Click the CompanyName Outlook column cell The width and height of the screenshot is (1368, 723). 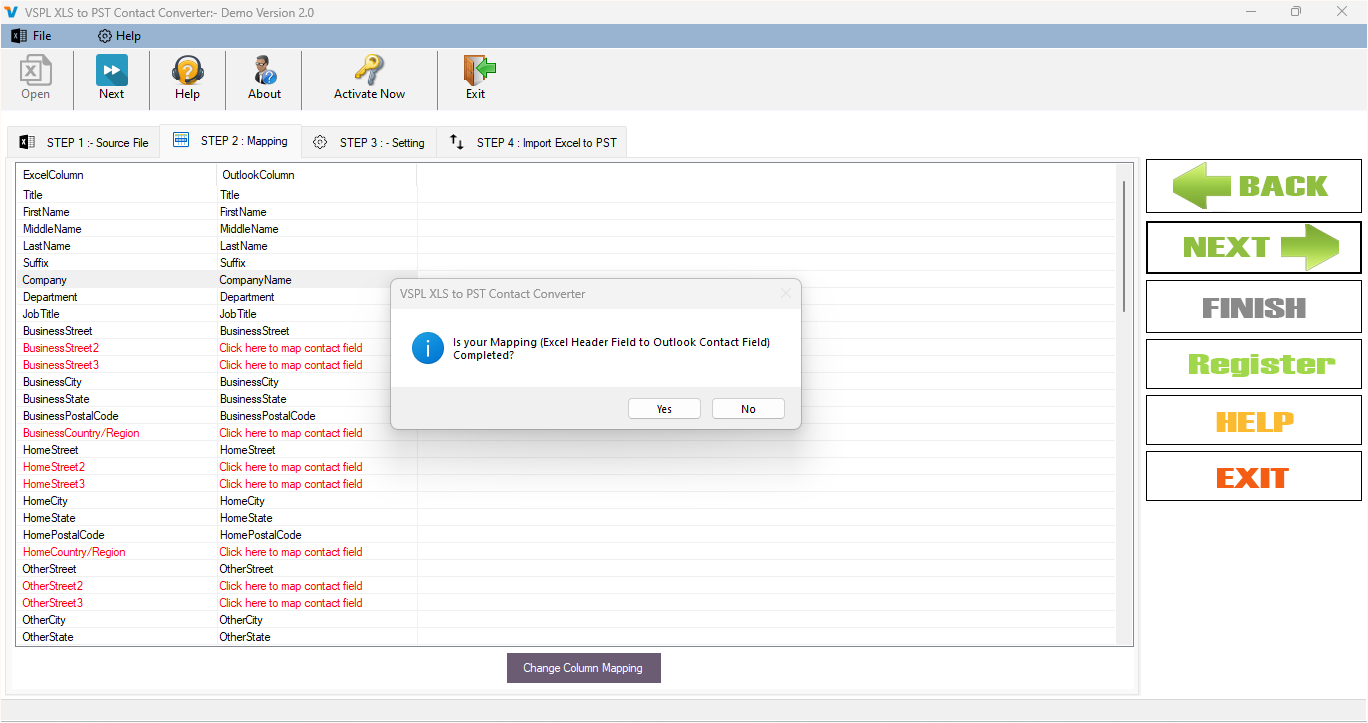click(x=256, y=280)
